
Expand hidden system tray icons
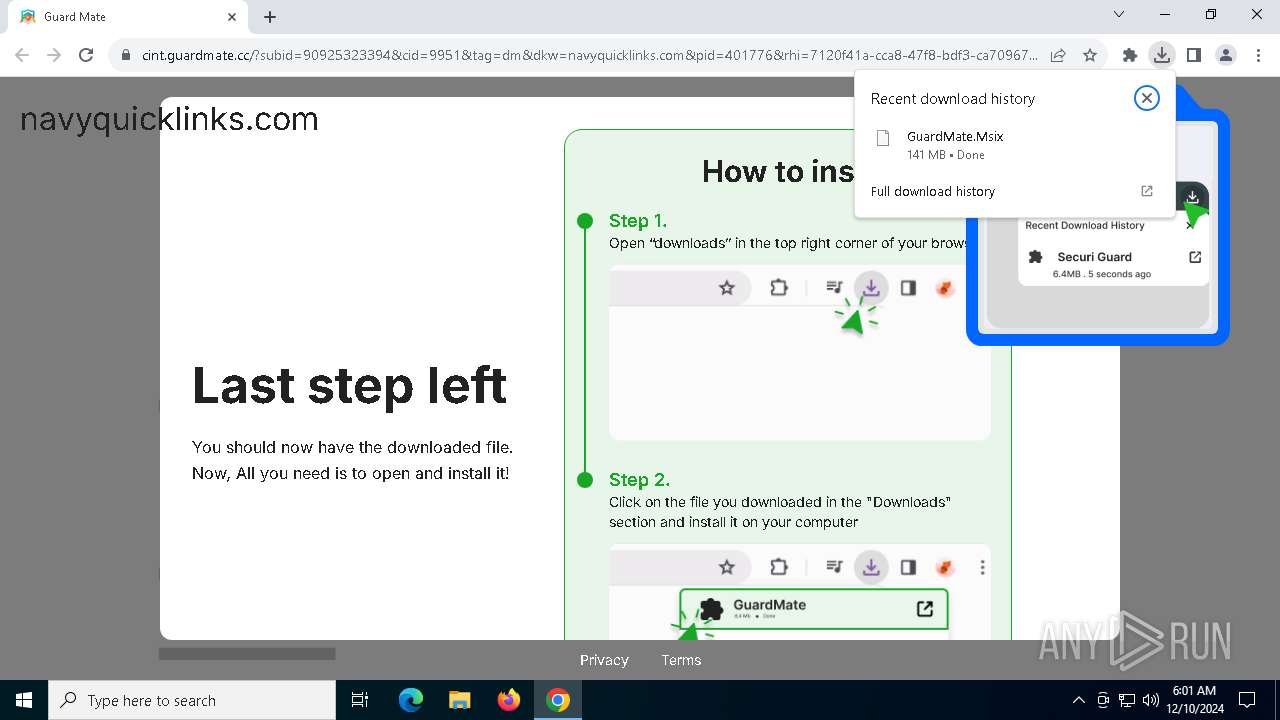pos(1078,700)
